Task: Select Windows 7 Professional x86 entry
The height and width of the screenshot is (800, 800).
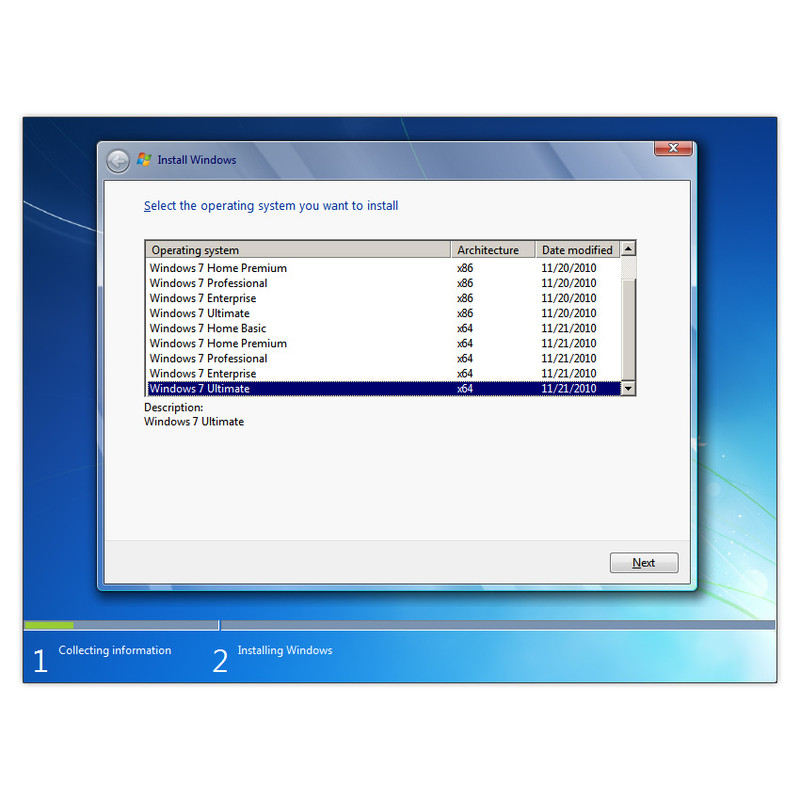Action: (x=384, y=283)
